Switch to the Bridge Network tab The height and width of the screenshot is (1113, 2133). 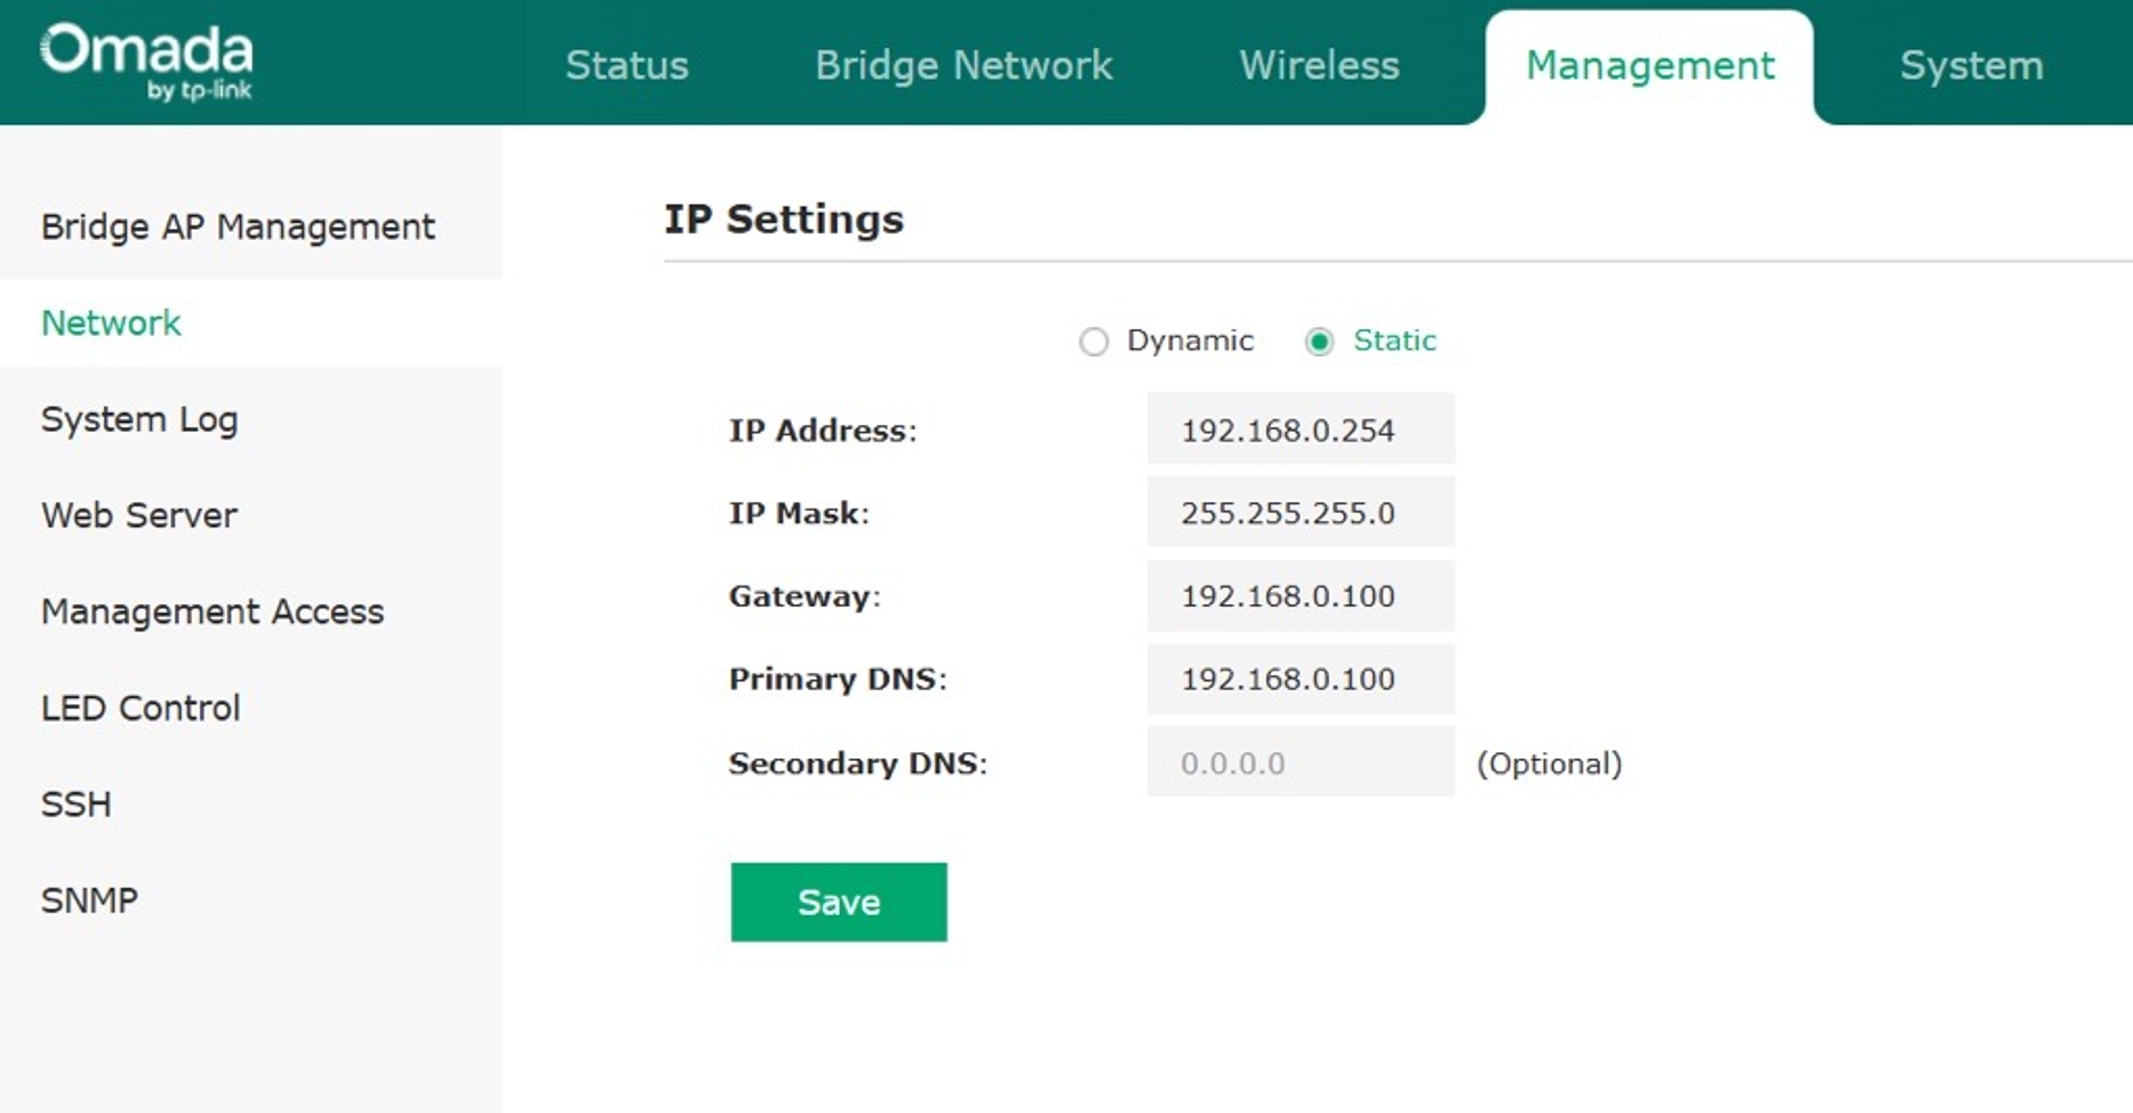tap(963, 65)
